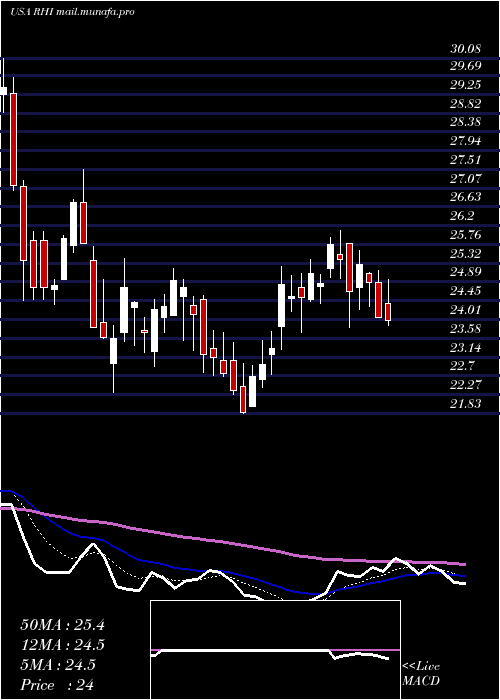
Task: Click the '50MA : 25.4' readout
Action: click(62, 625)
